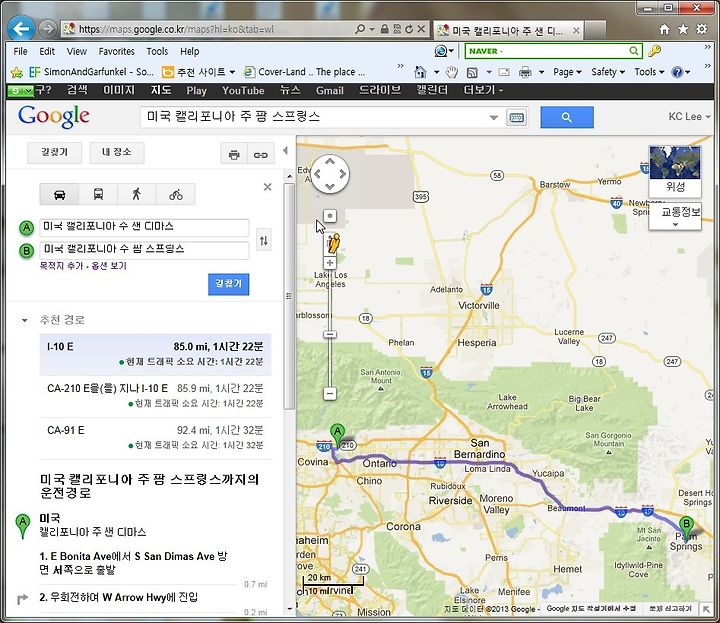Click the 내 장소 button
The width and height of the screenshot is (720, 623).
(117, 153)
